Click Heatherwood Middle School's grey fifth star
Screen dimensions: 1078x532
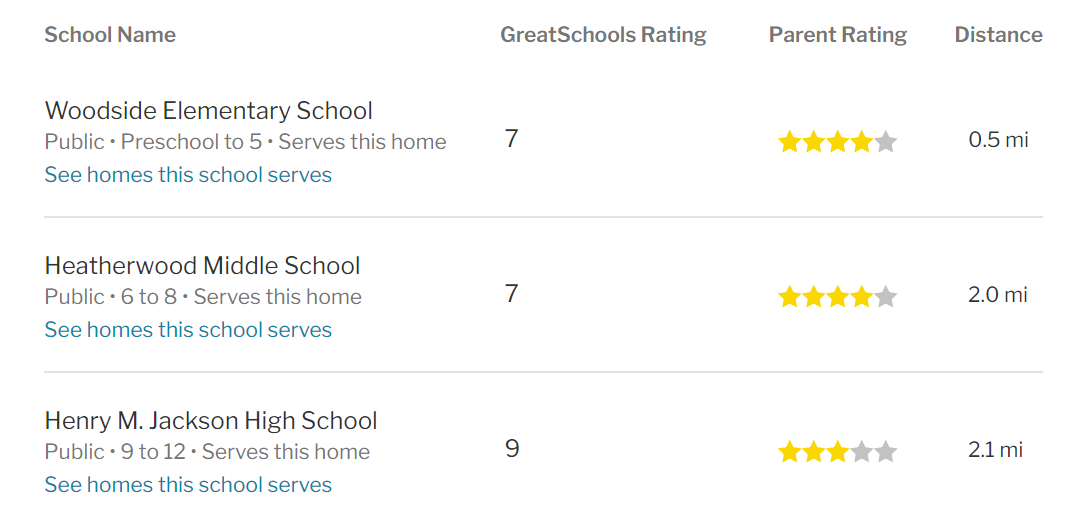coord(886,297)
